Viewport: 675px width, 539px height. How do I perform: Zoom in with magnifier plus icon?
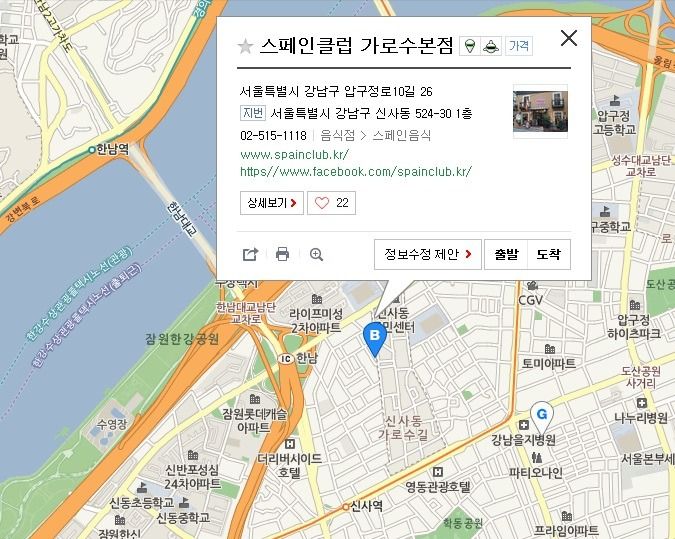[316, 254]
